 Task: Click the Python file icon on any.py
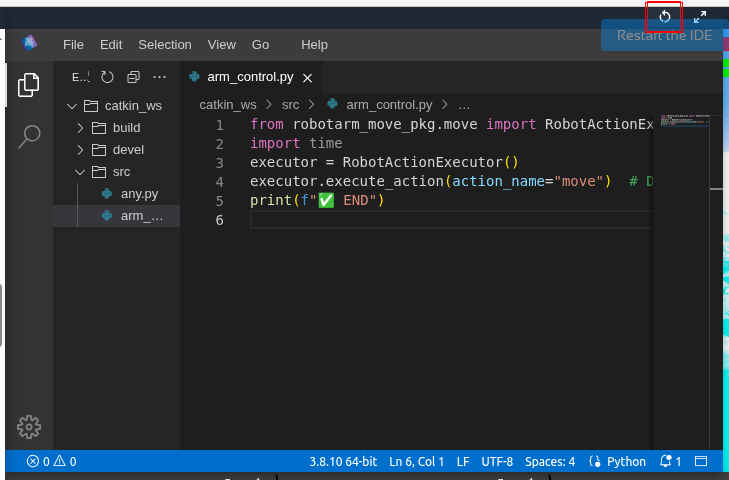coord(107,193)
